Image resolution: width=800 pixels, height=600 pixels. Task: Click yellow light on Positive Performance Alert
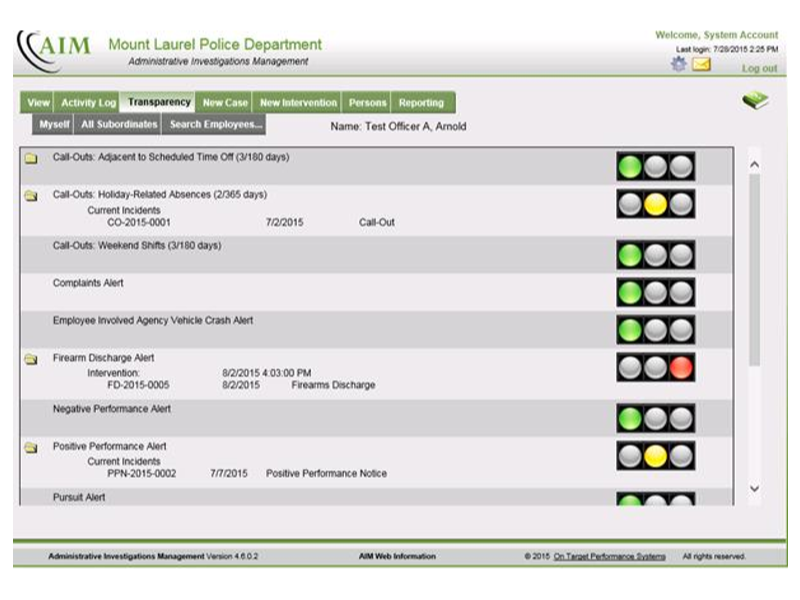point(655,456)
